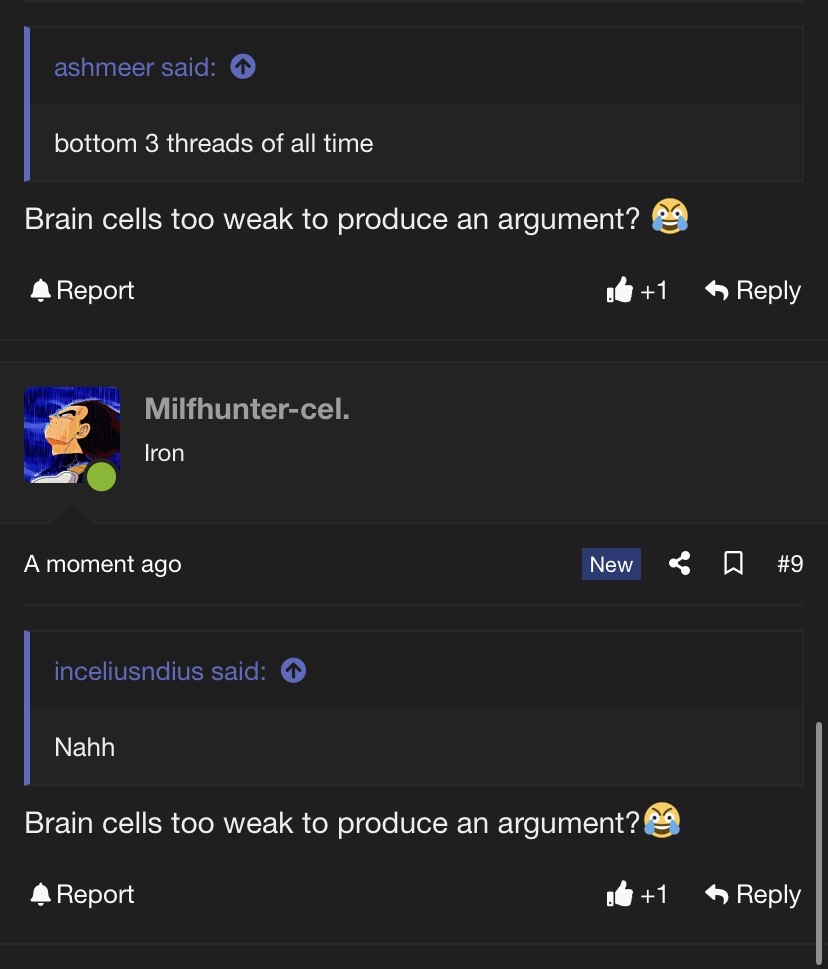Click bell icon Report under upper post
Image resolution: width=828 pixels, height=969 pixels.
(x=82, y=290)
